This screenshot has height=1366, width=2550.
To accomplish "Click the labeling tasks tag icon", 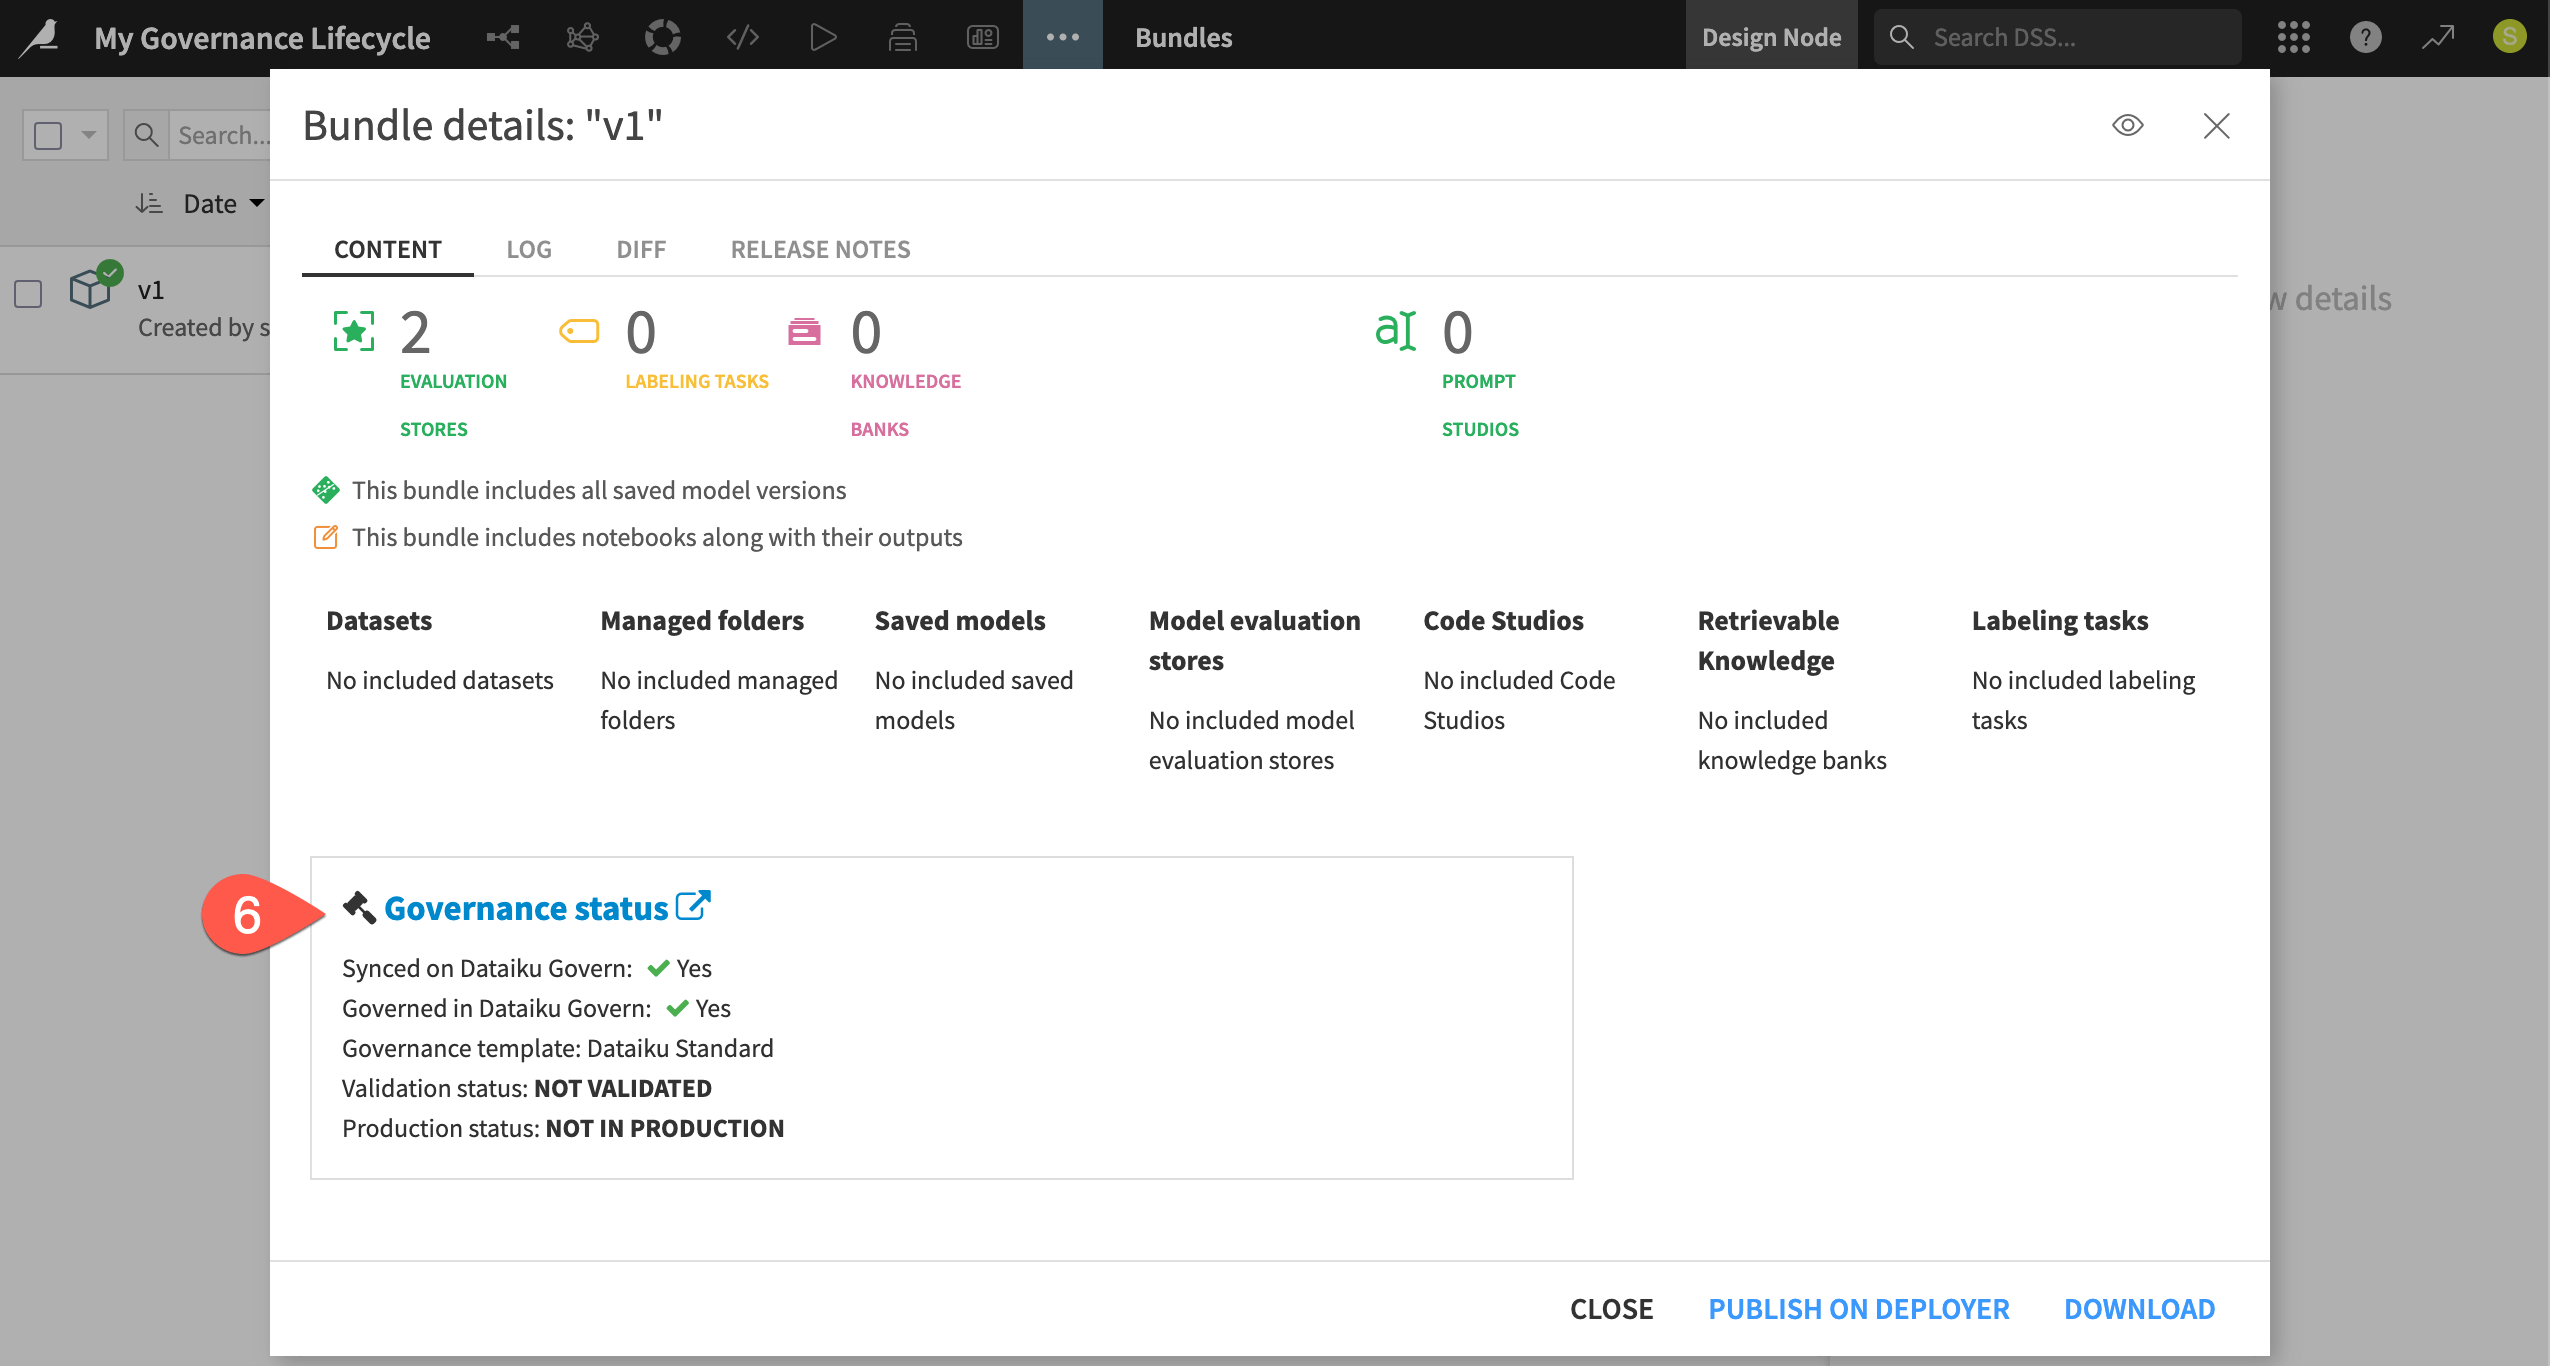I will click(579, 331).
